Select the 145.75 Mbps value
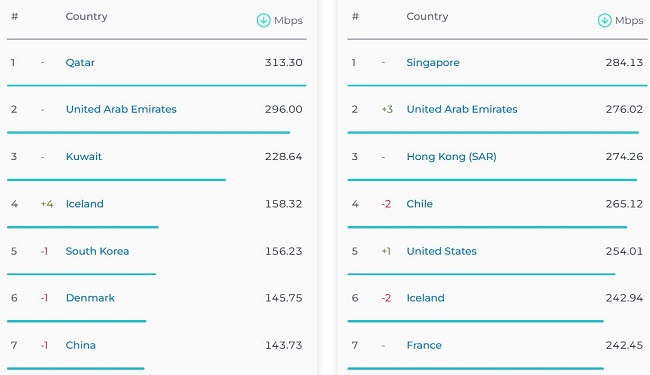This screenshot has width=650, height=375. [x=284, y=298]
